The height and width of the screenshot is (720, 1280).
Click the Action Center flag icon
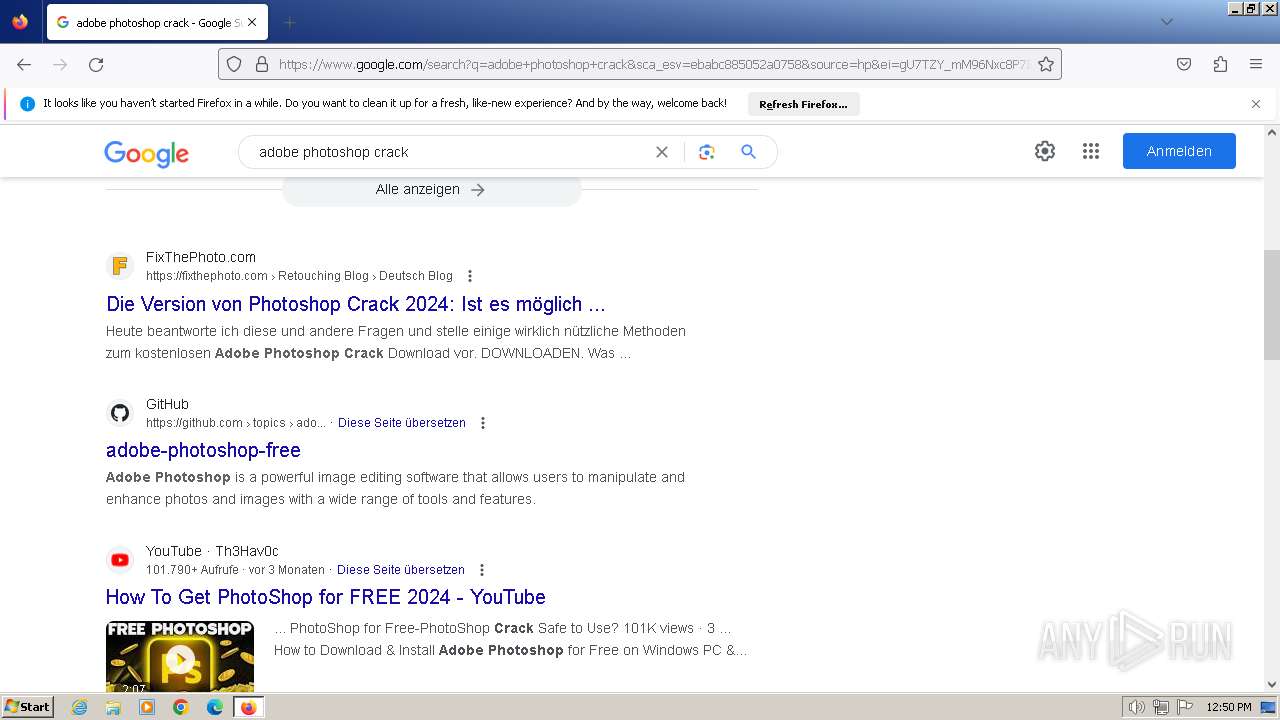click(1185, 707)
